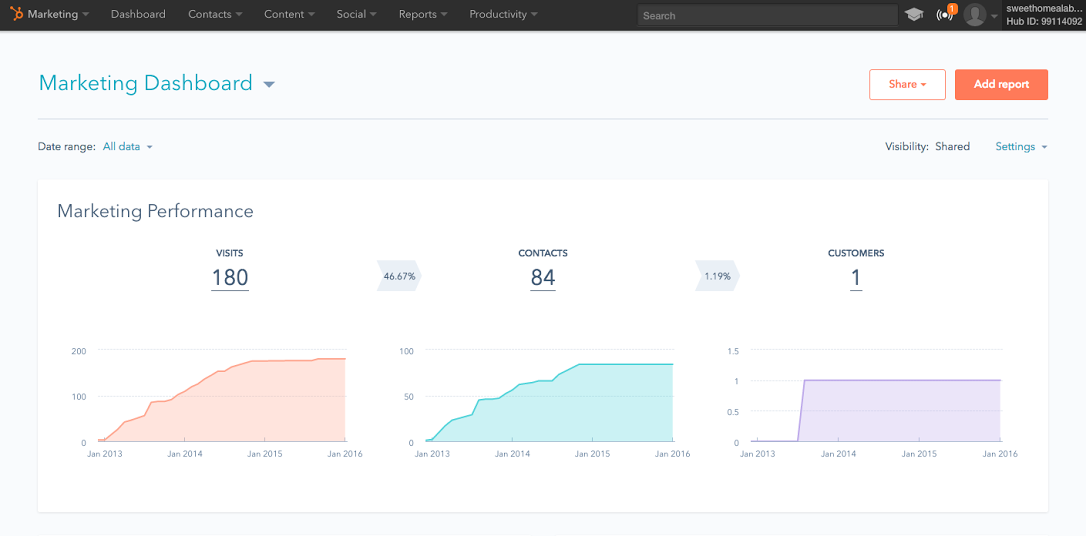Expand the Marketing Dashboard title dropdown
The width and height of the screenshot is (1086, 536).
(x=268, y=85)
